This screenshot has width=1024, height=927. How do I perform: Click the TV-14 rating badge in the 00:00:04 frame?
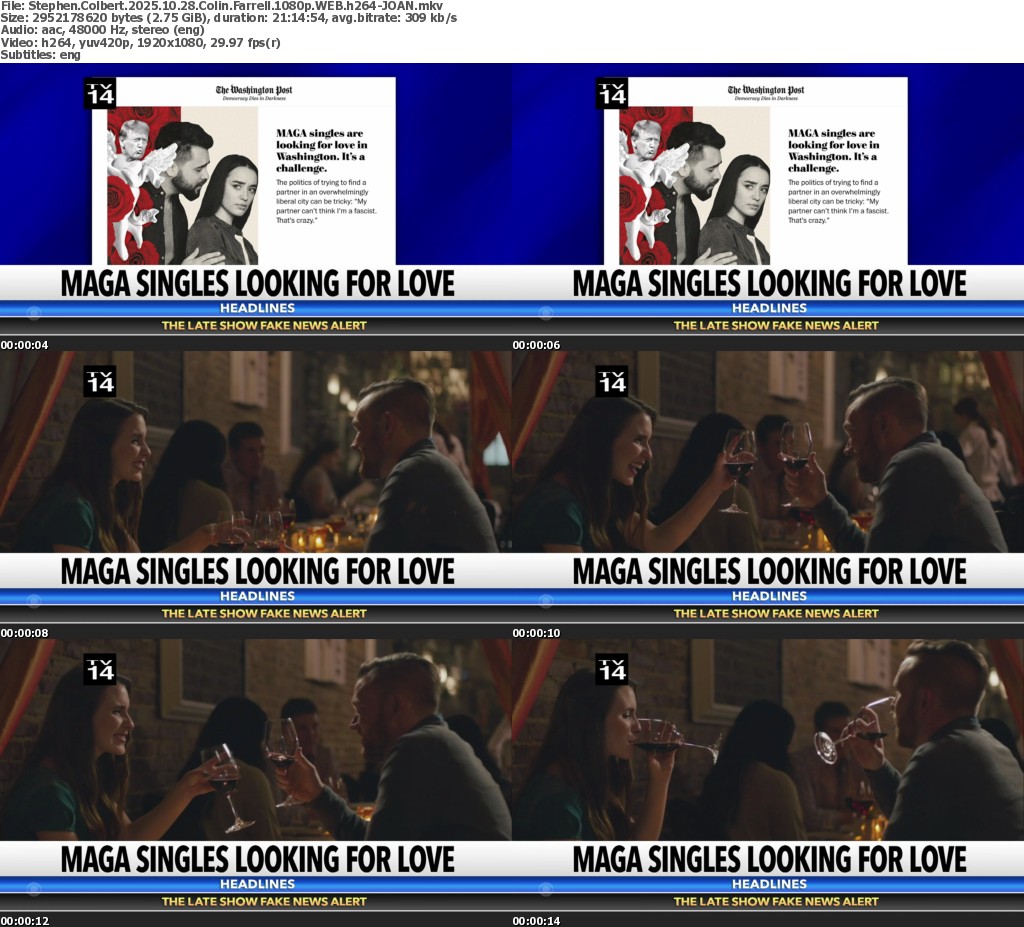pyautogui.click(x=100, y=94)
